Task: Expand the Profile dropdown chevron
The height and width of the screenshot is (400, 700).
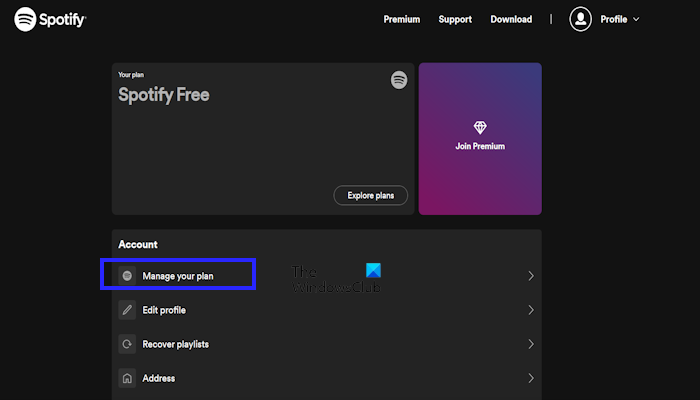Action: click(x=636, y=19)
